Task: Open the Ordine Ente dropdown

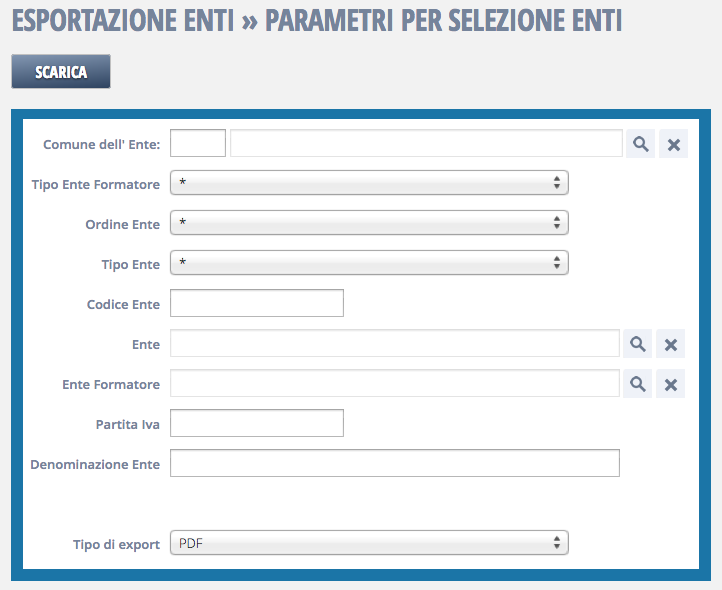Action: click(x=369, y=223)
